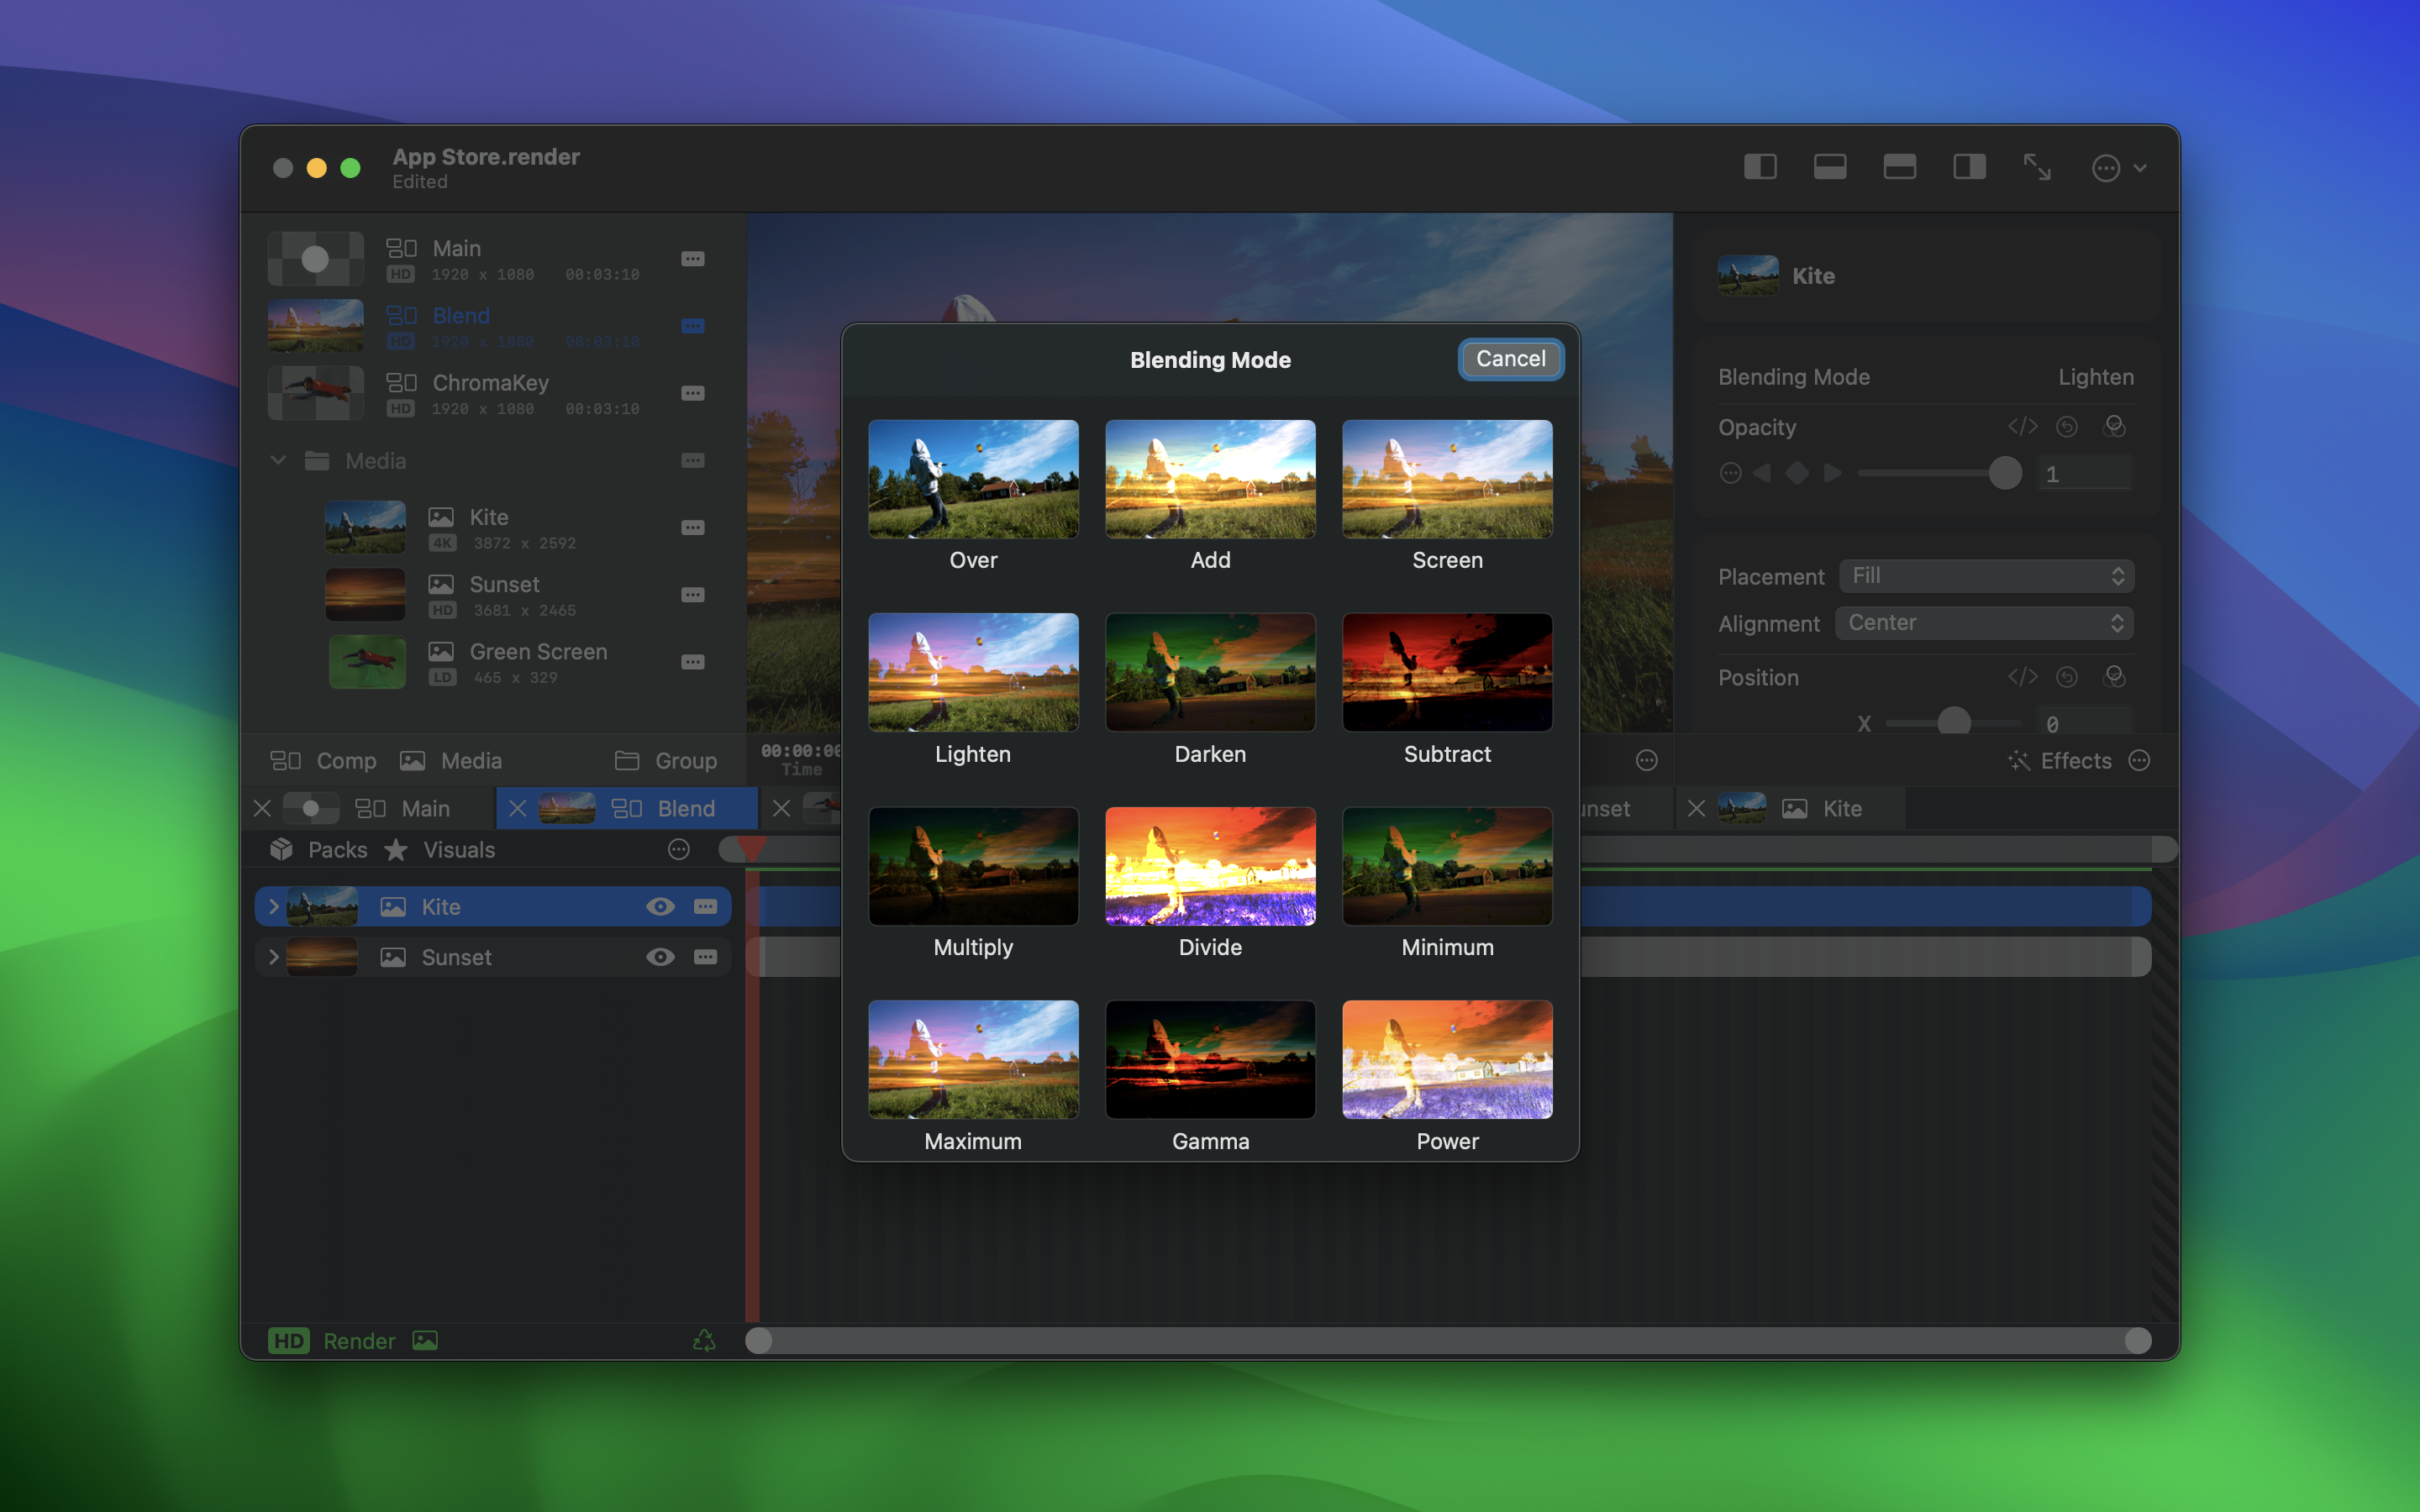Click the fullscreen expand arrows icon
This screenshot has height=1512, width=2420.
[x=2037, y=167]
